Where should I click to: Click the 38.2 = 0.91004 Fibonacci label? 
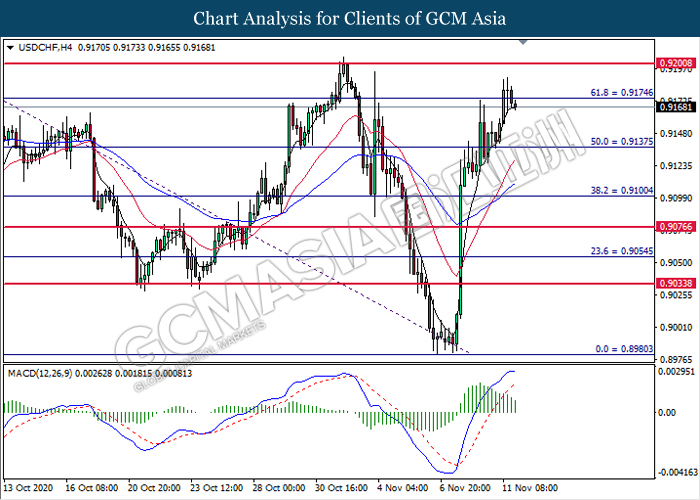coord(622,190)
